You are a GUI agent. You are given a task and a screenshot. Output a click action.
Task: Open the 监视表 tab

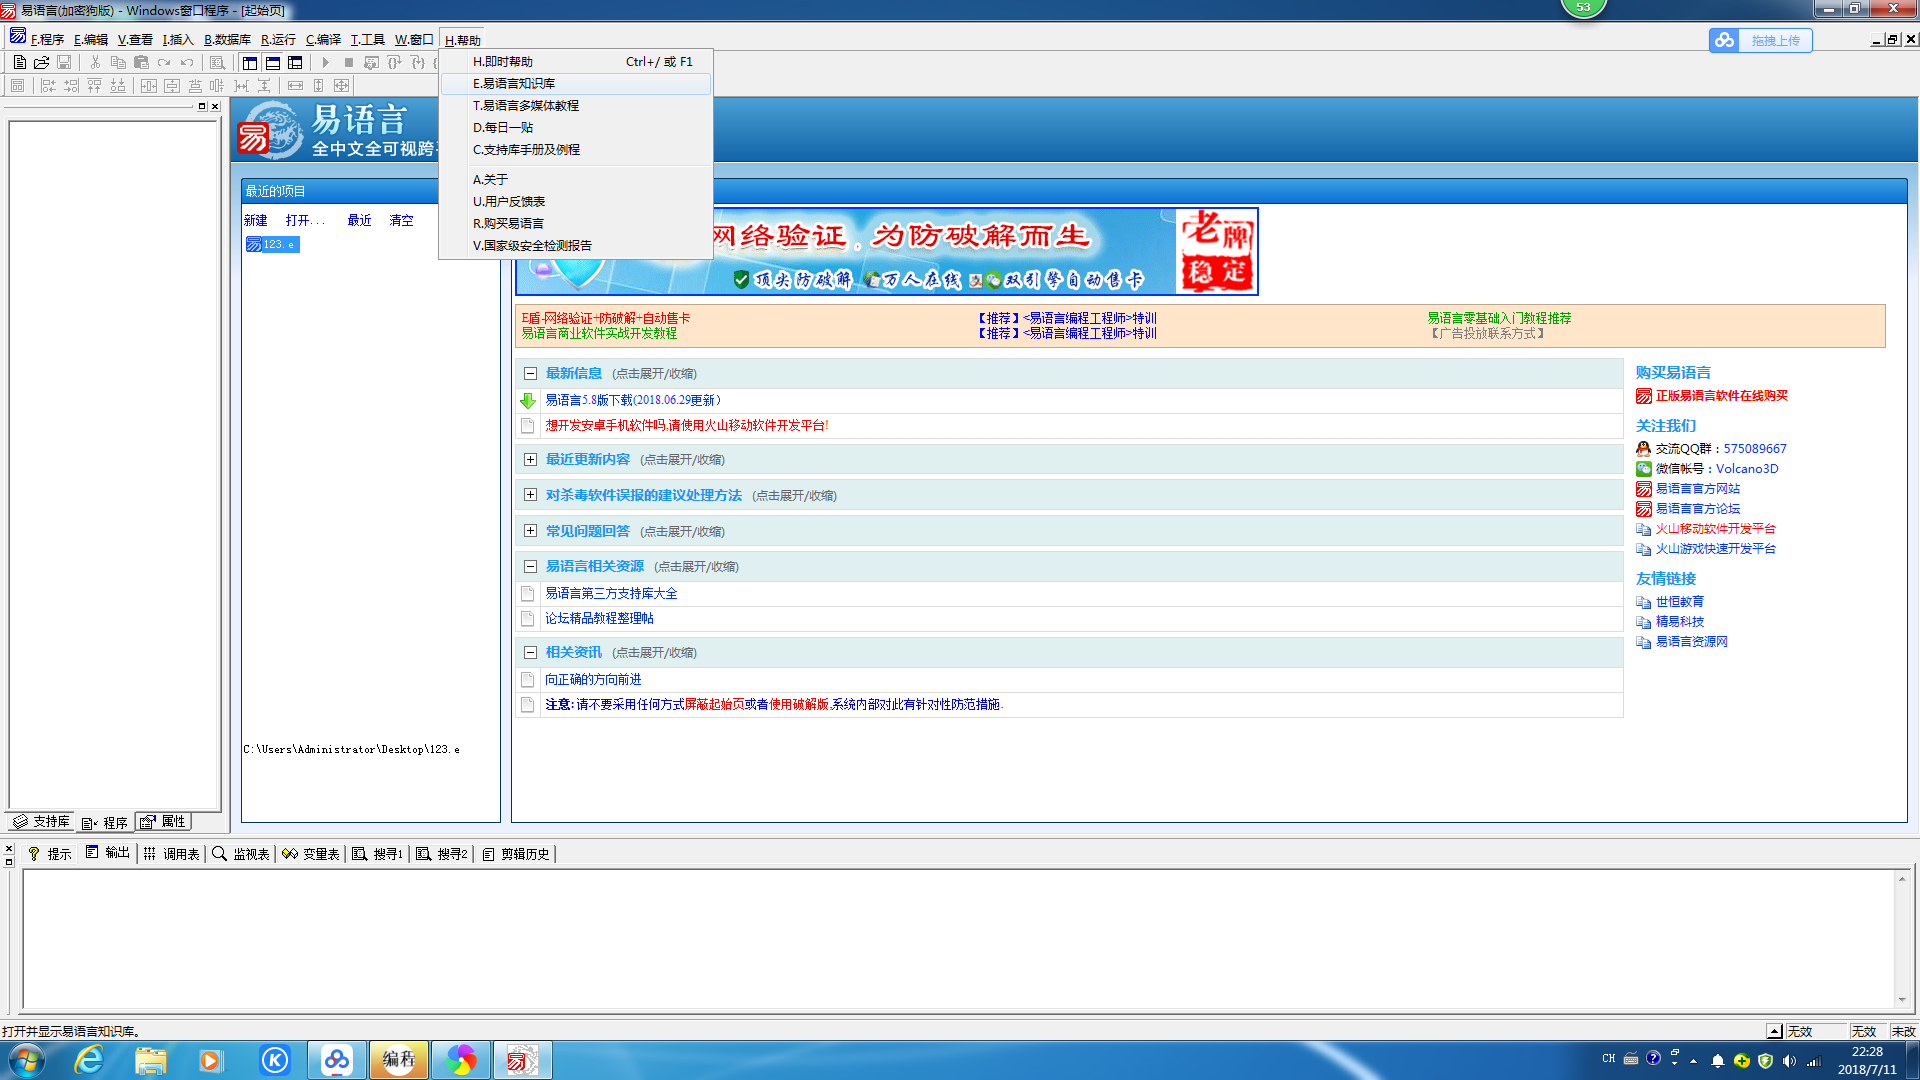[x=241, y=854]
